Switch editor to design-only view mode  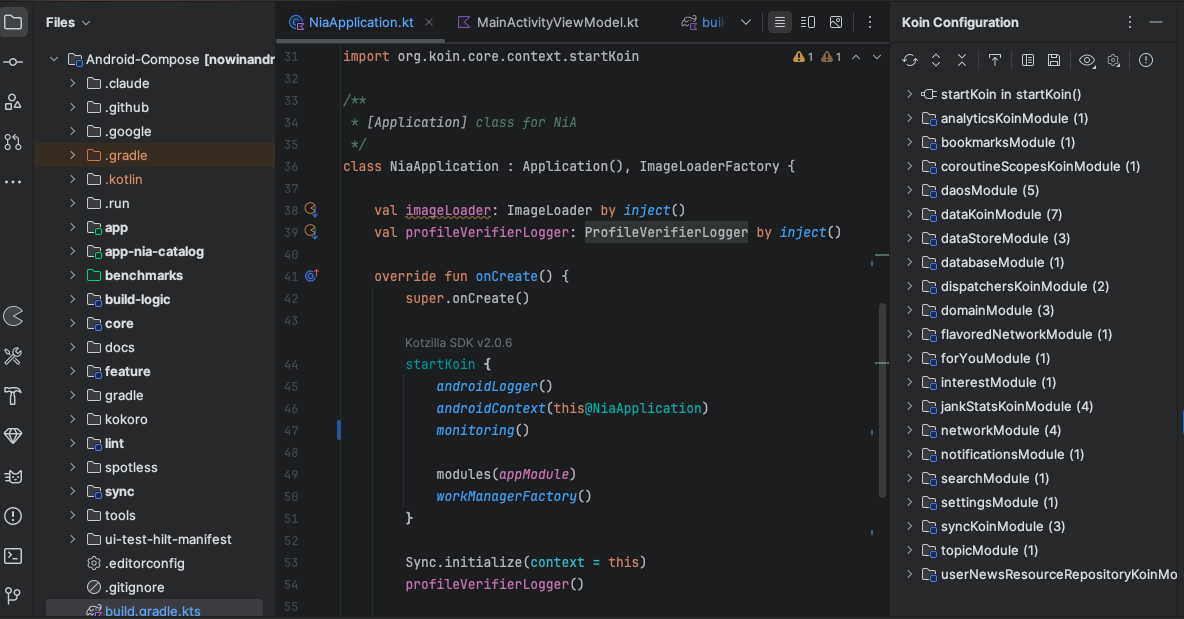[836, 22]
